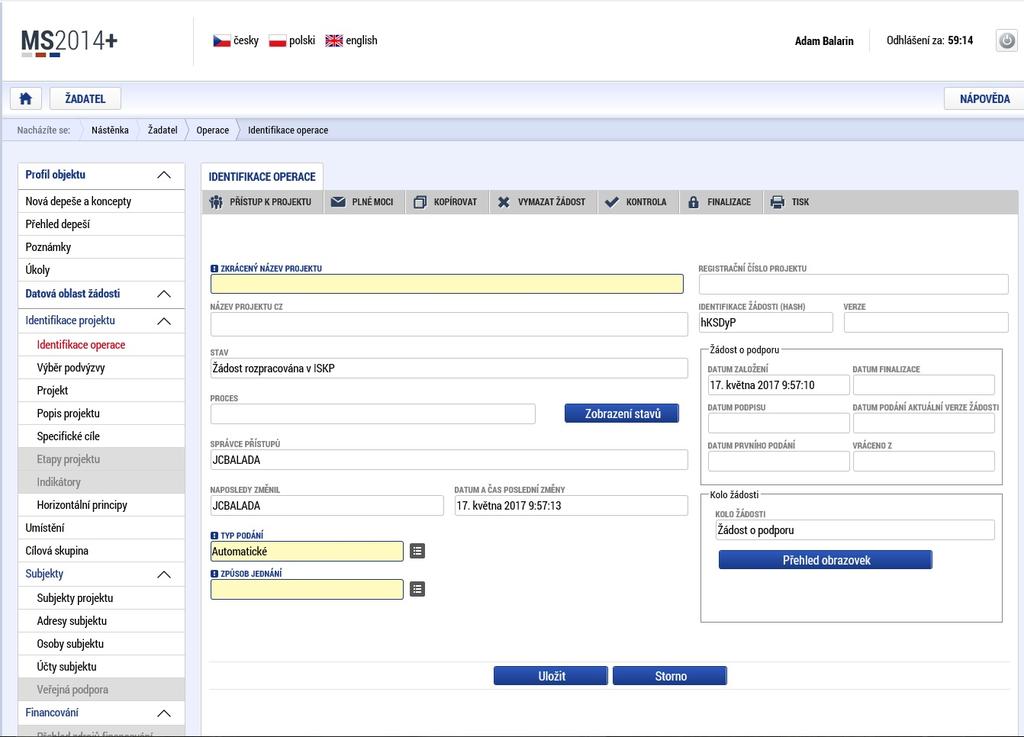Focus the Název projektu CZ field
The height and width of the screenshot is (737, 1024).
pos(449,324)
